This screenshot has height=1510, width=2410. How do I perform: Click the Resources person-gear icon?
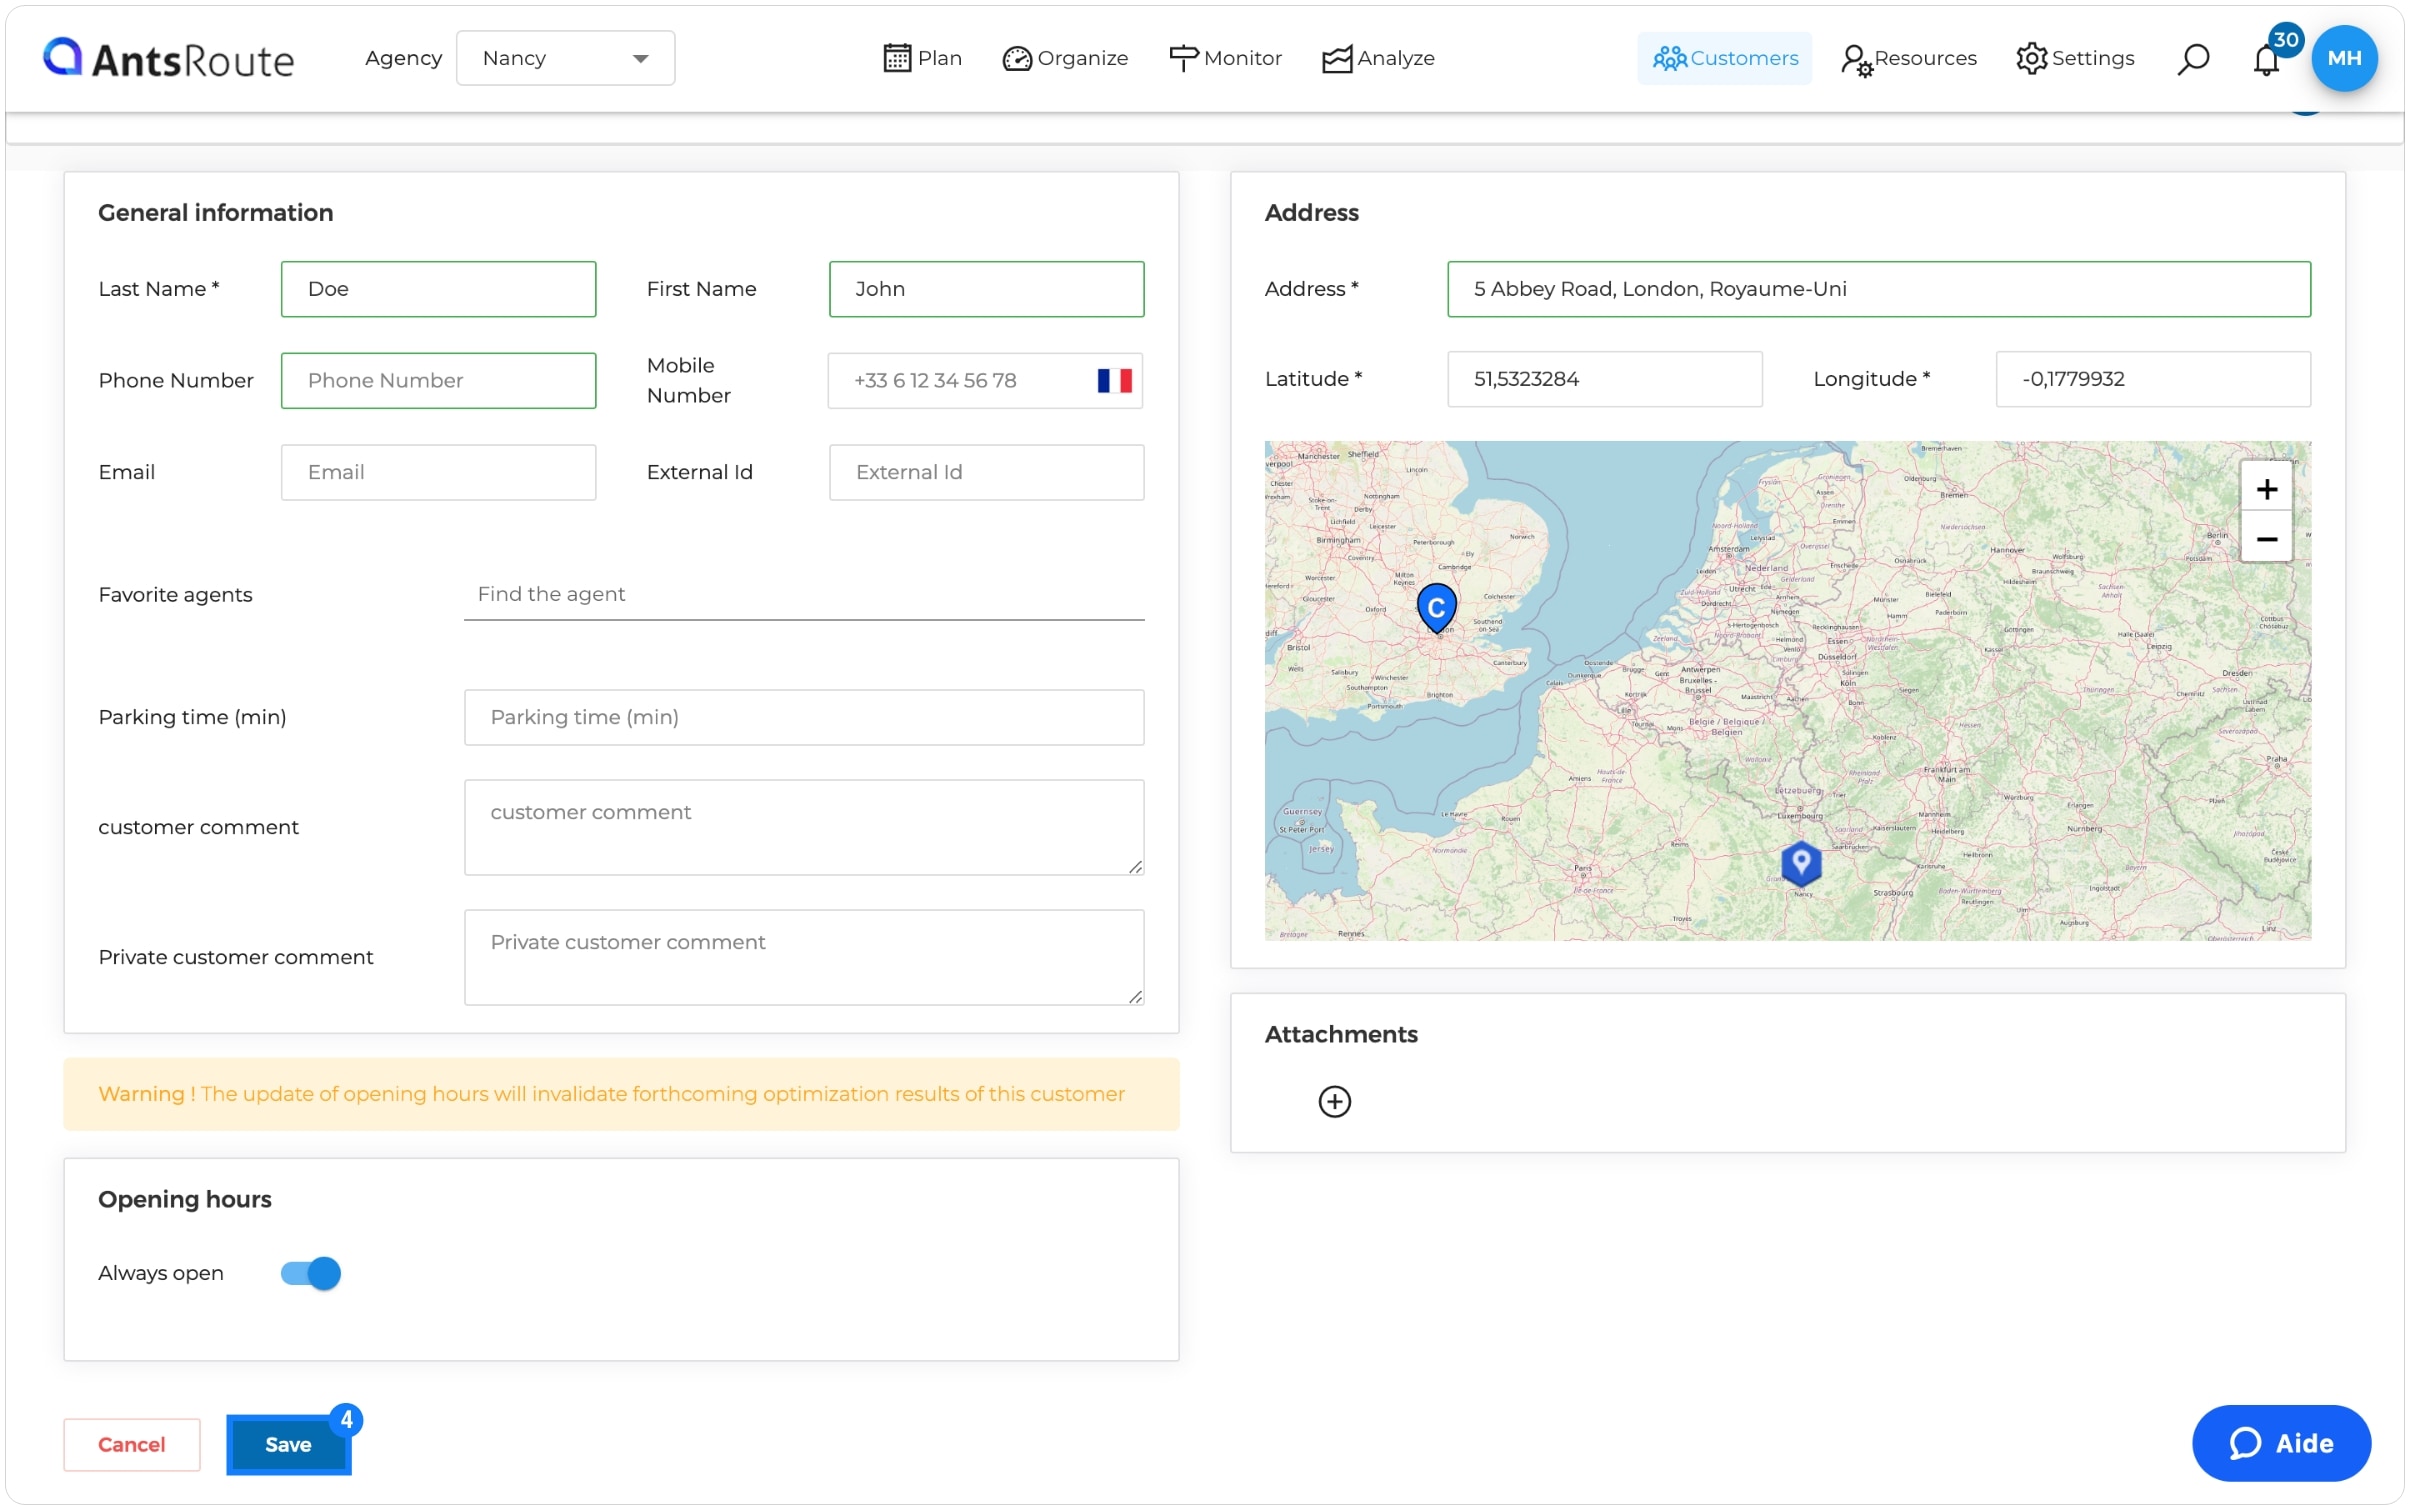tap(1856, 61)
